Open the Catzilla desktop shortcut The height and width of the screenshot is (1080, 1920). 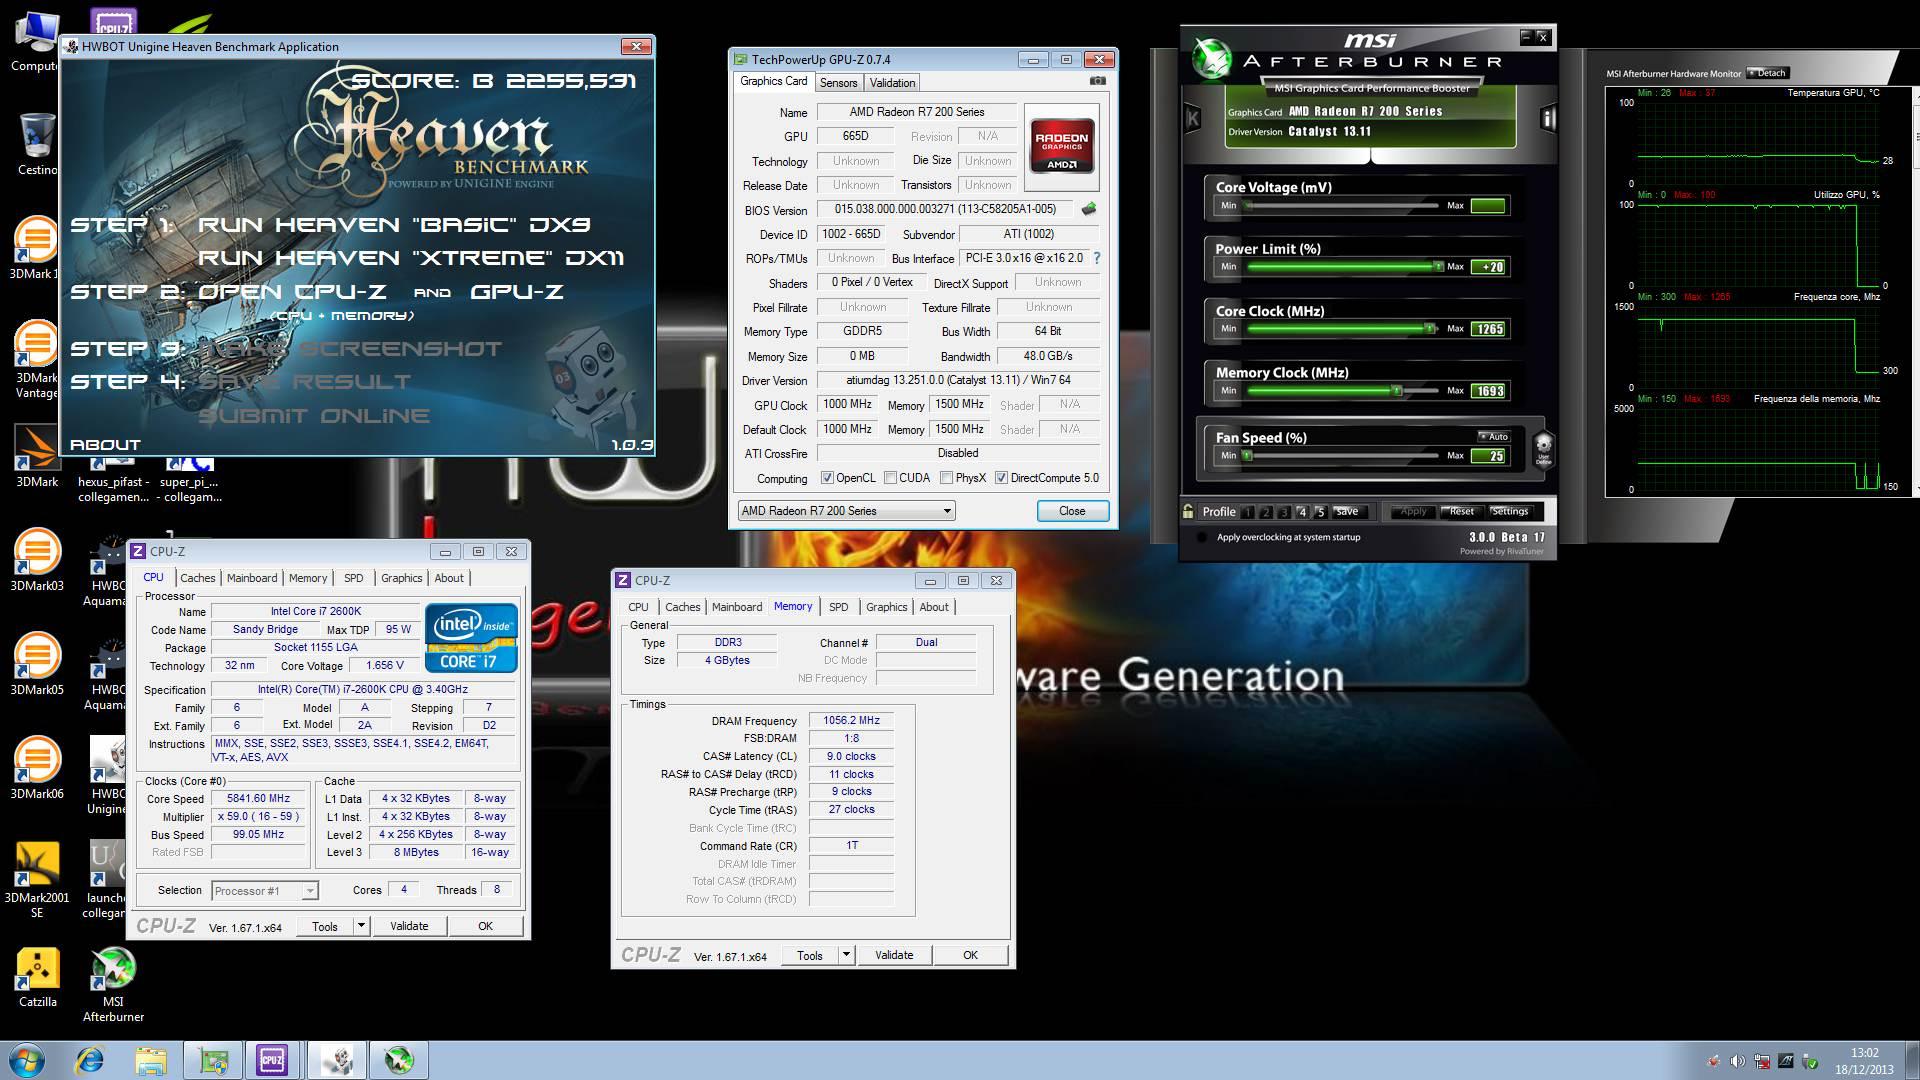37,975
